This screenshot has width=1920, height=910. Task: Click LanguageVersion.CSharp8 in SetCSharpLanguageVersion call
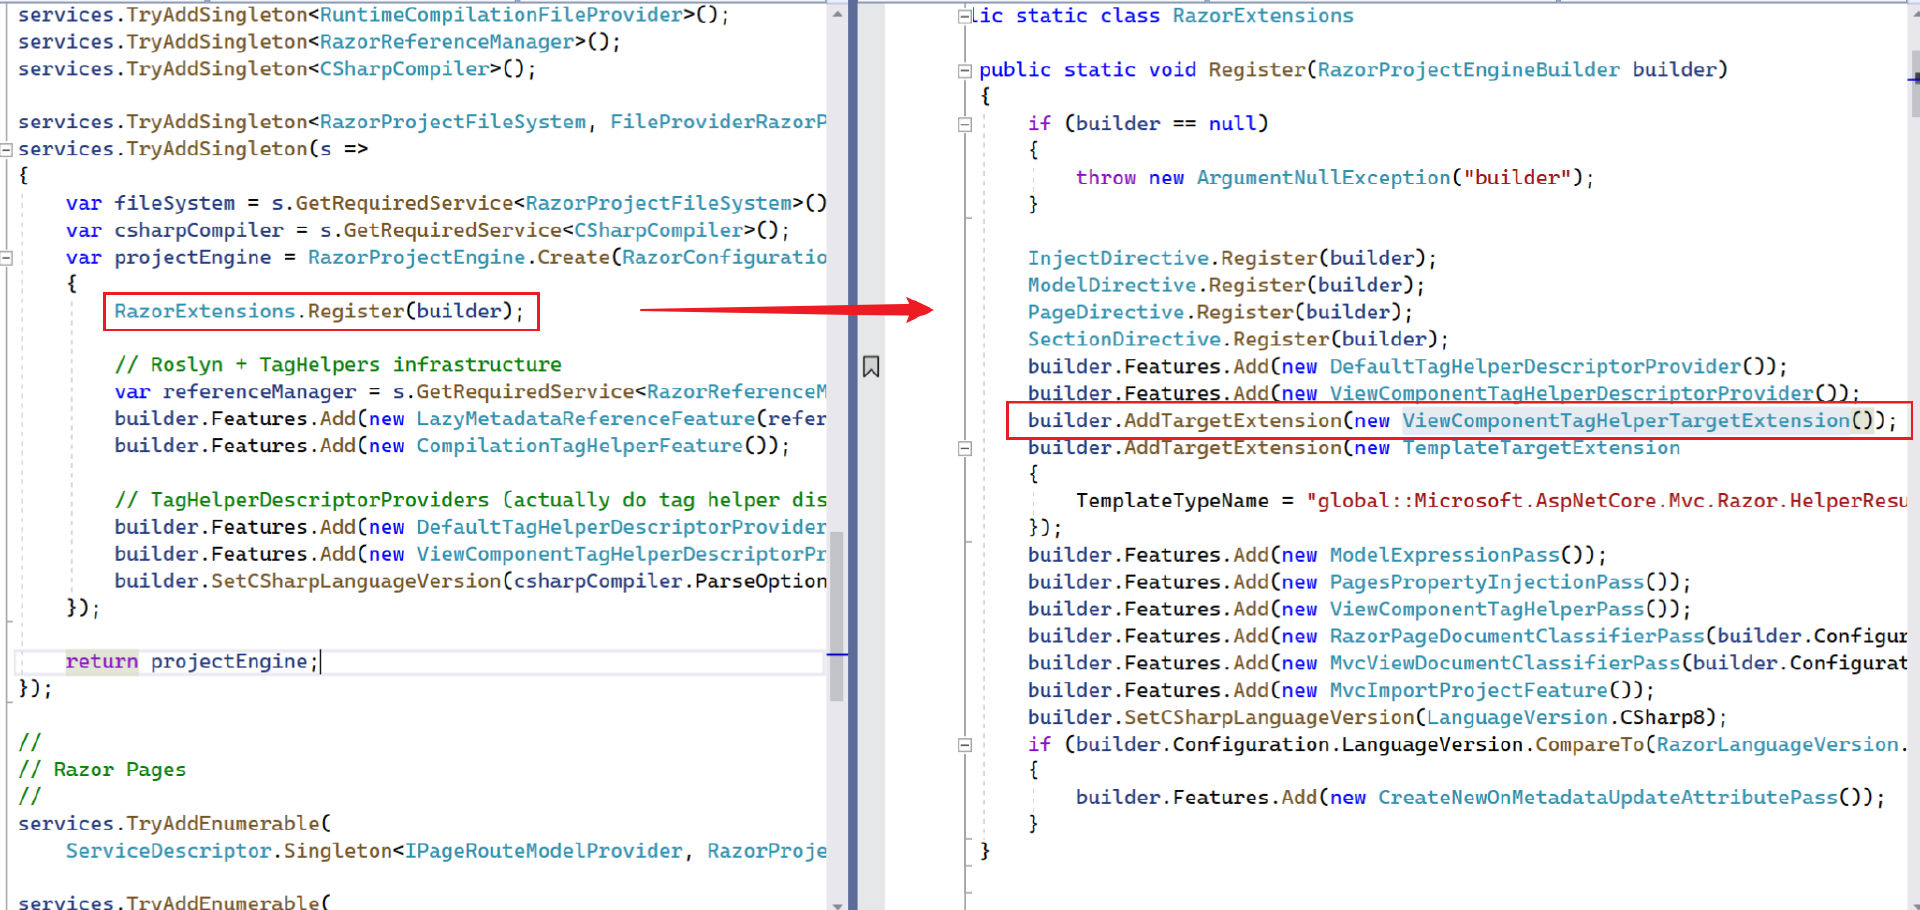click(x=1564, y=717)
